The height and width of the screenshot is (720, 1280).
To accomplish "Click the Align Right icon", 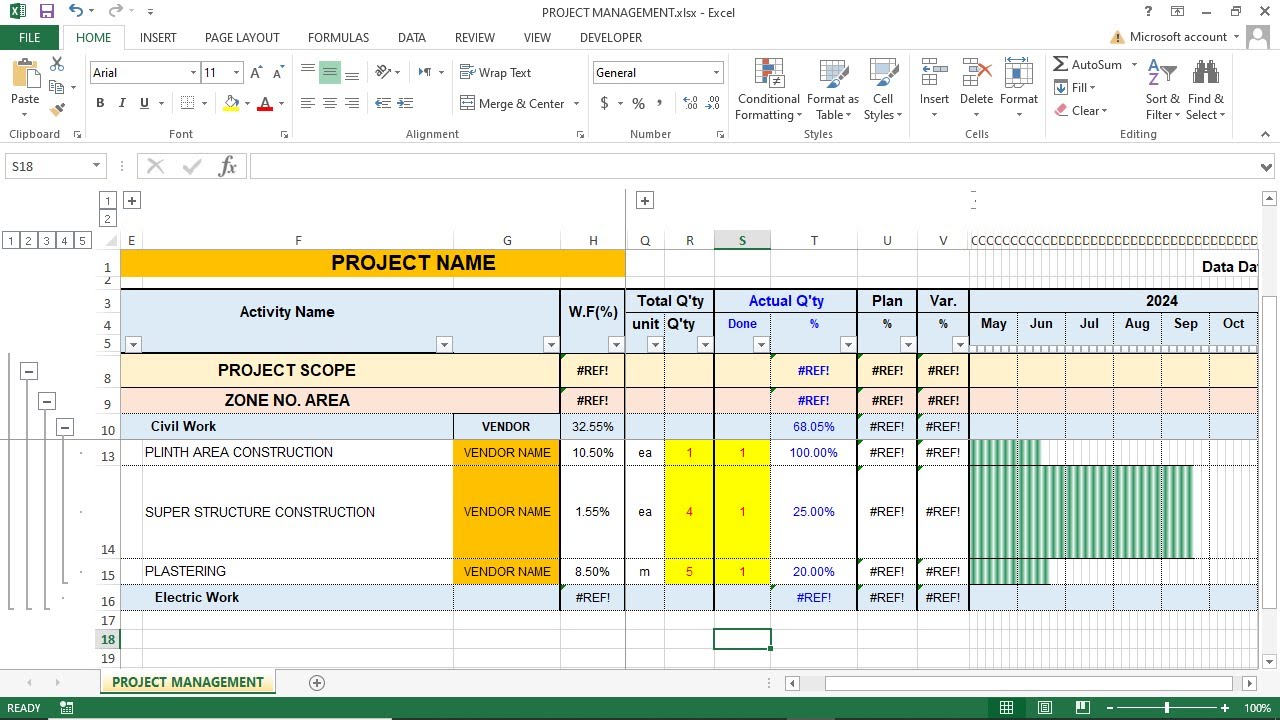I will [x=352, y=103].
